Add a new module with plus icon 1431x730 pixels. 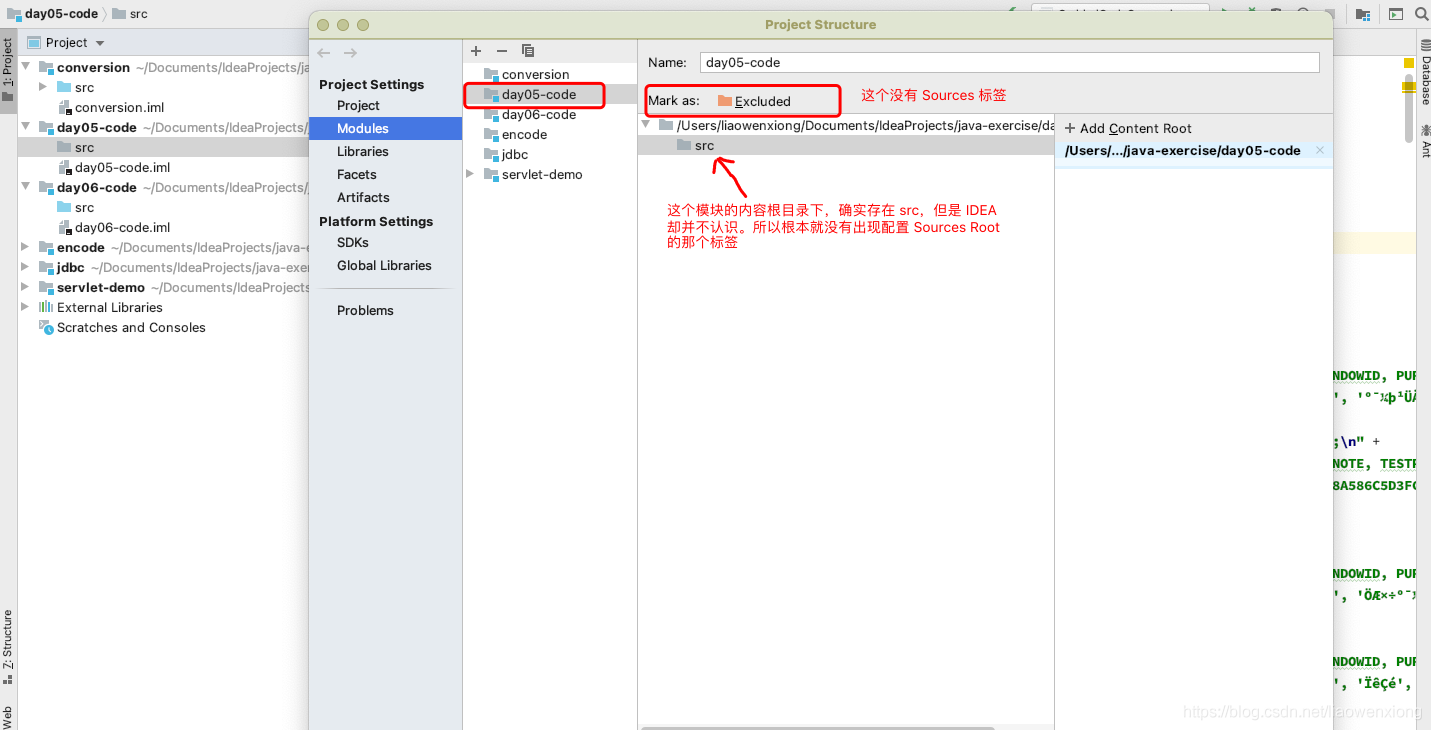(x=476, y=51)
